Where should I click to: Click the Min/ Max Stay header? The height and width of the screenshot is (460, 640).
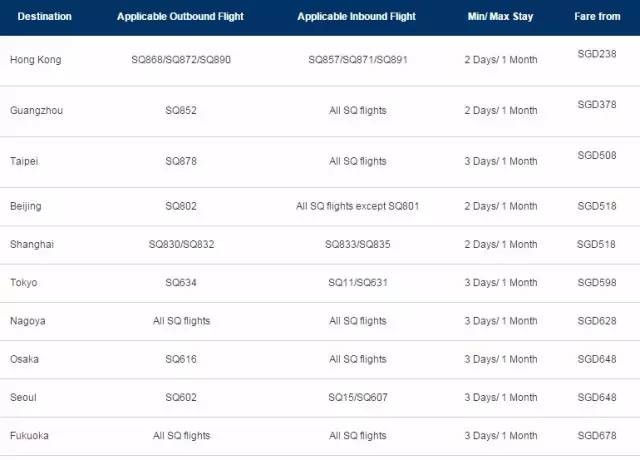(500, 17)
